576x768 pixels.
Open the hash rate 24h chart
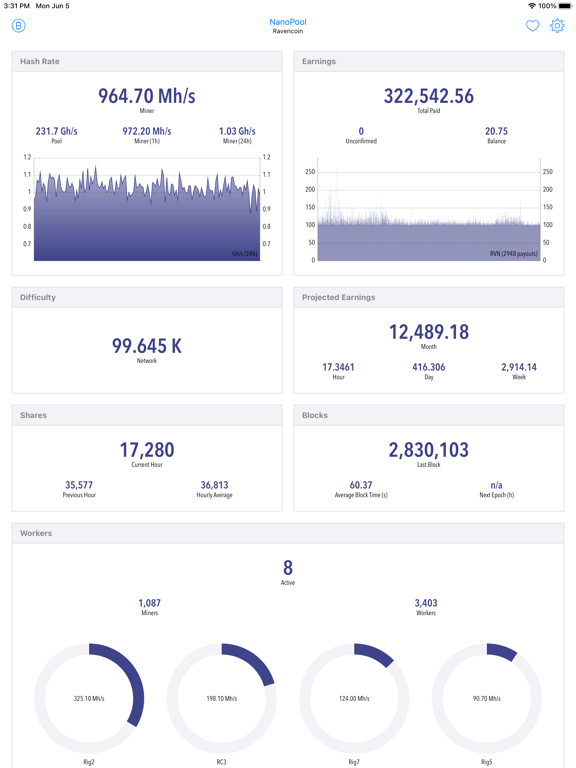click(147, 209)
